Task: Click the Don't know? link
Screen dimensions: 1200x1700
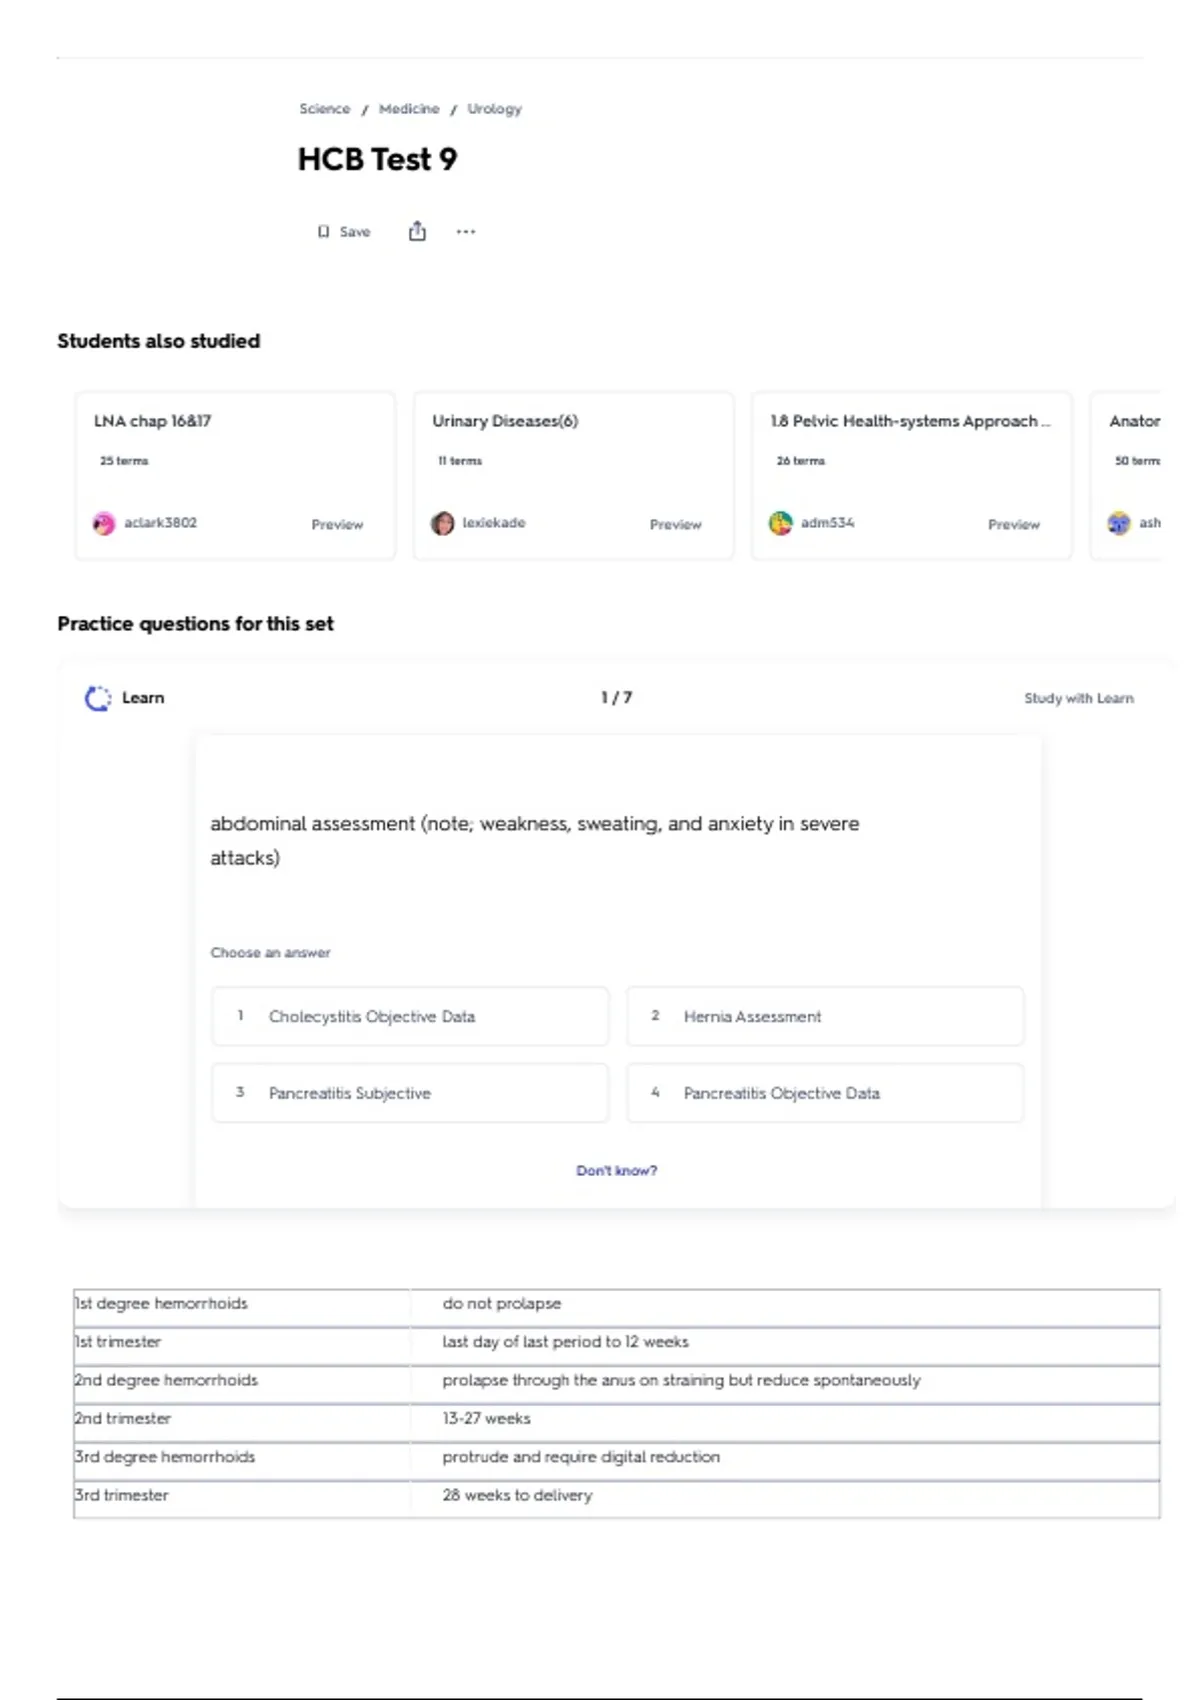Action: [x=616, y=1170]
